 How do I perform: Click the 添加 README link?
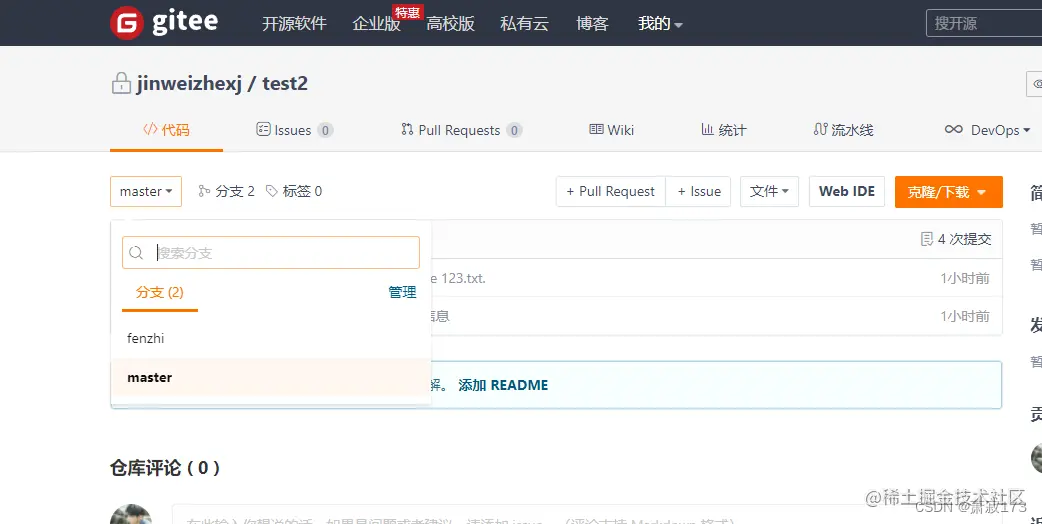[x=503, y=385]
